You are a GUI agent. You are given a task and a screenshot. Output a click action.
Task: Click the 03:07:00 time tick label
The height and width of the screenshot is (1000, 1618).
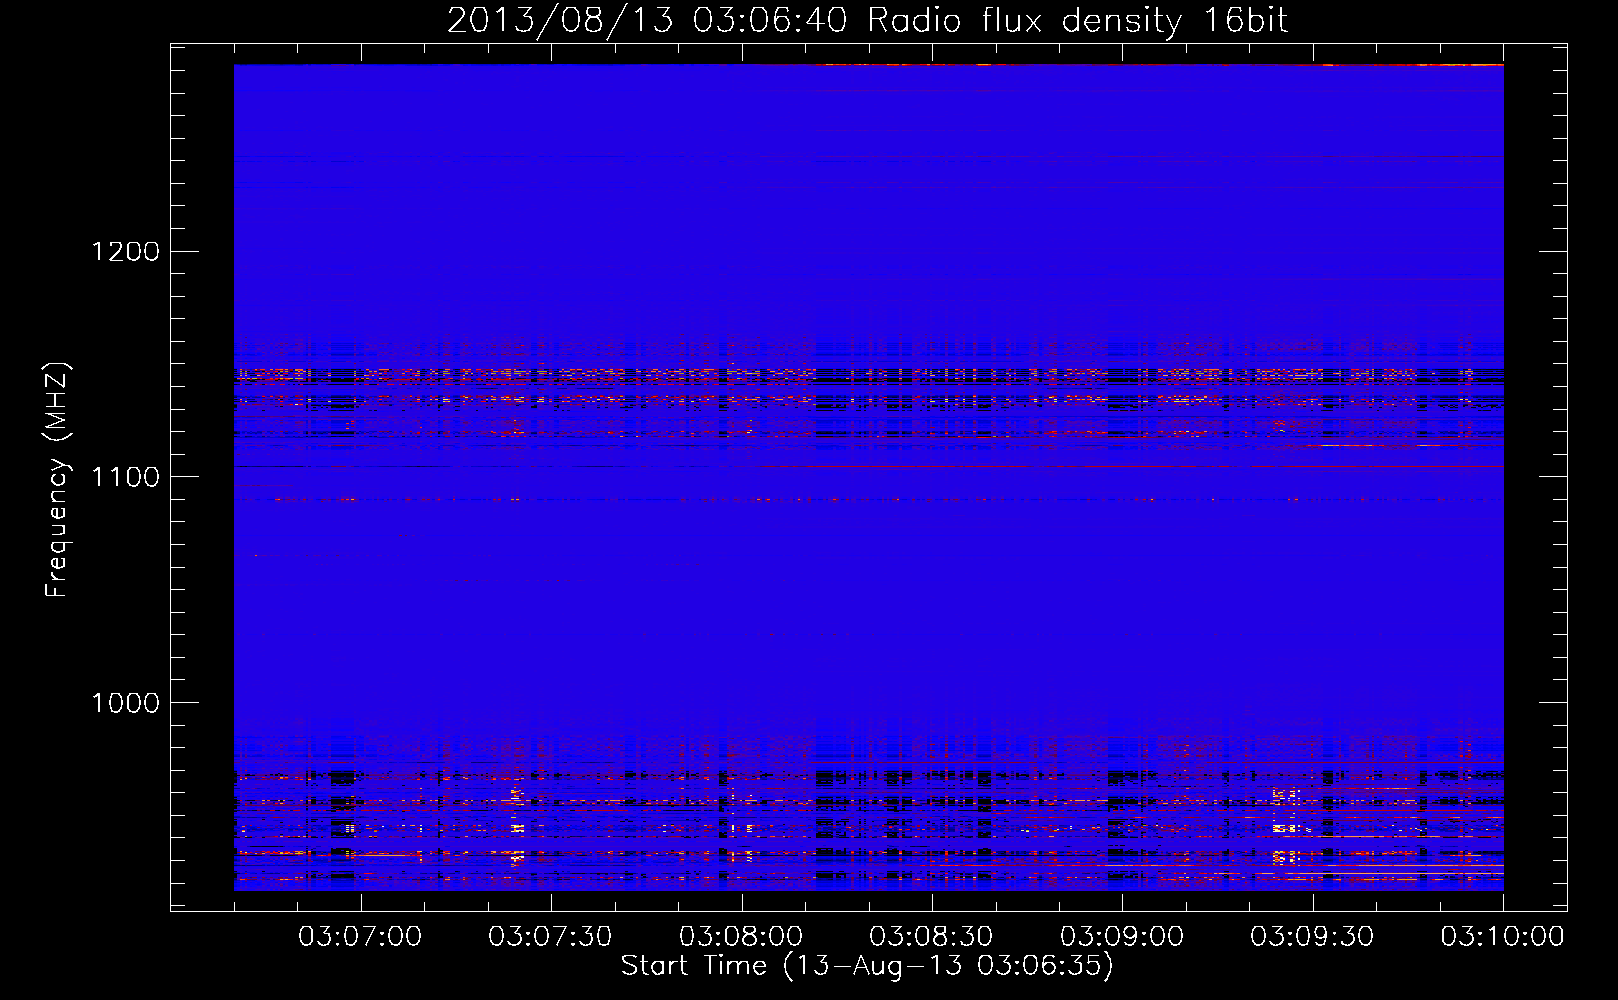point(360,936)
